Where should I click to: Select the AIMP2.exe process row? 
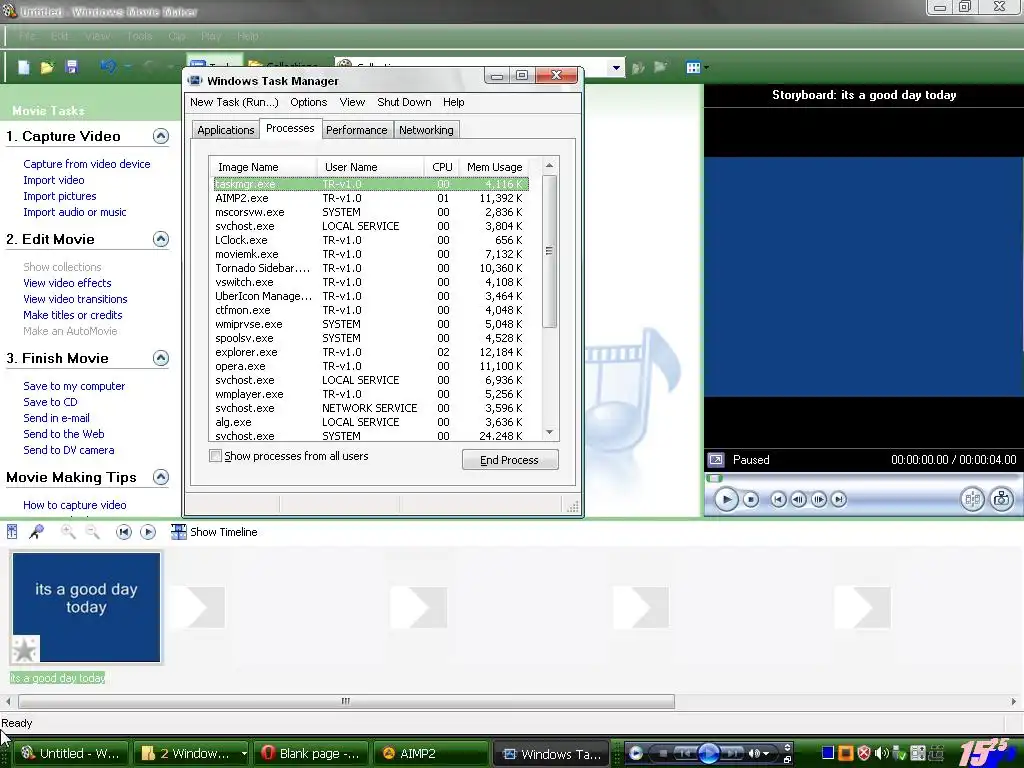370,198
